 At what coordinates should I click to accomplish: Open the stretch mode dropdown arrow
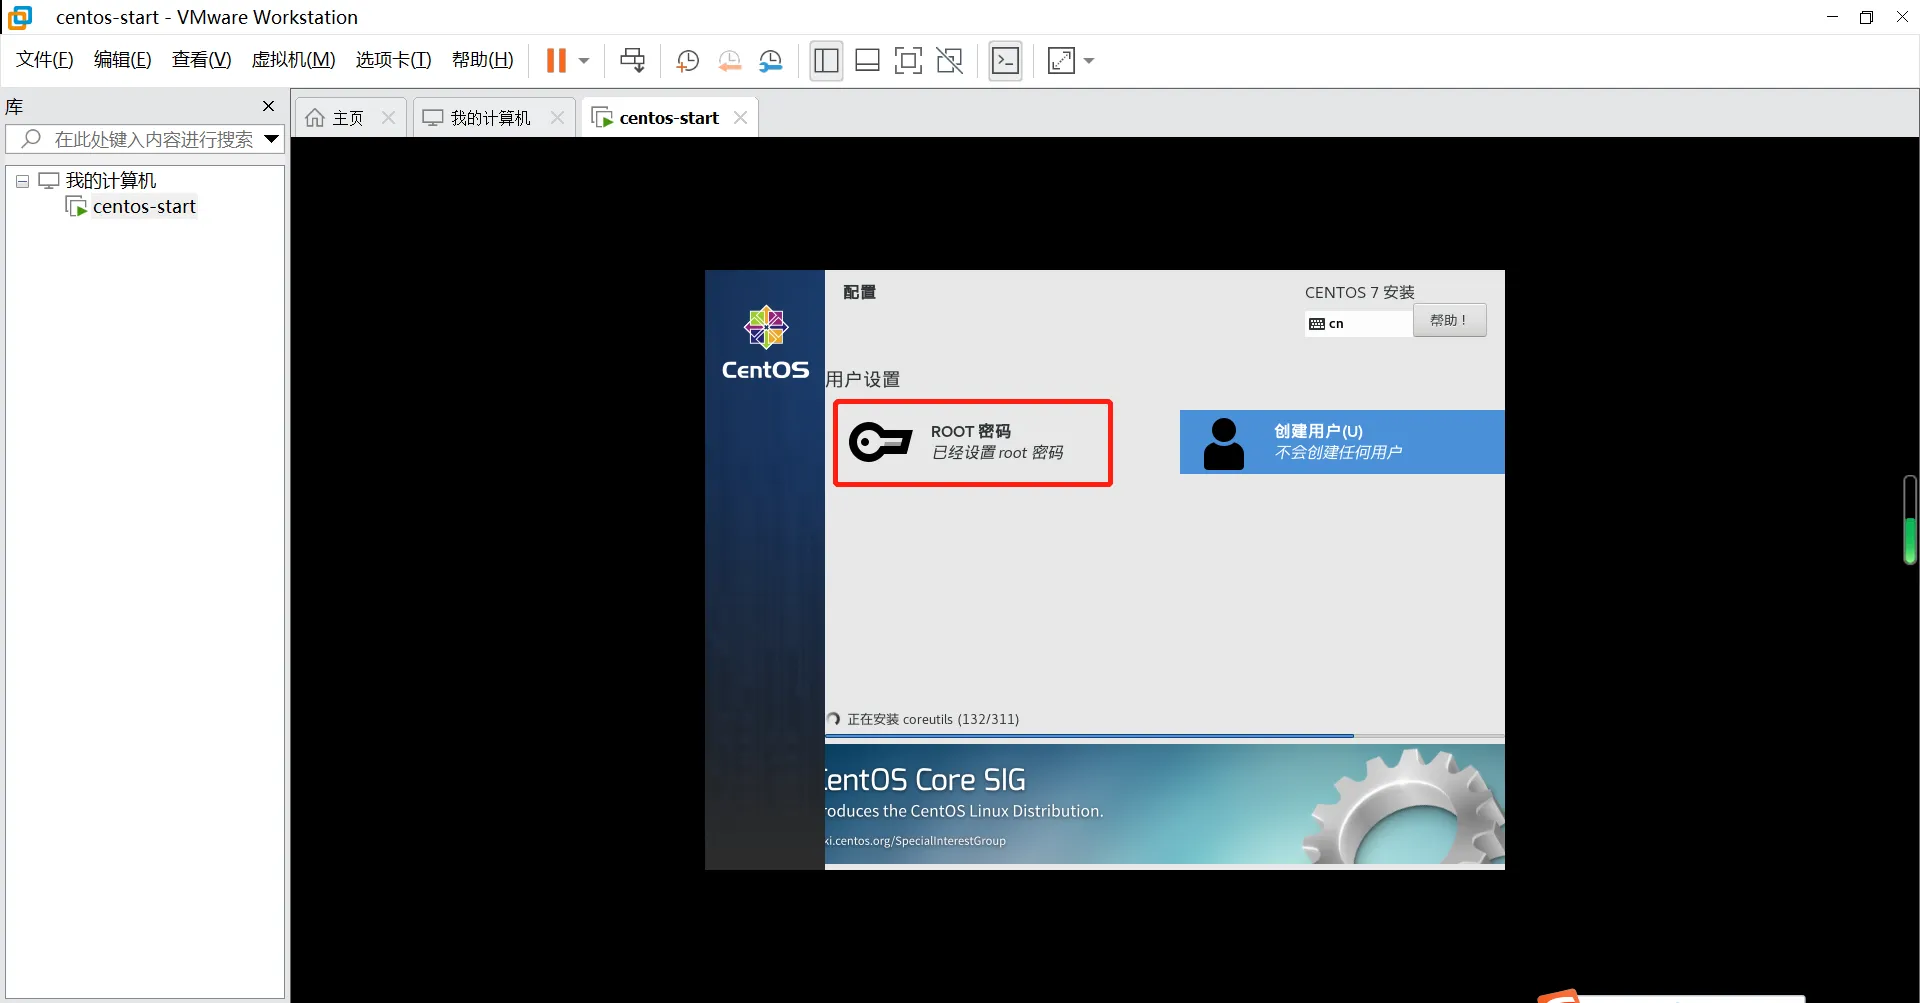pyautogui.click(x=1089, y=61)
